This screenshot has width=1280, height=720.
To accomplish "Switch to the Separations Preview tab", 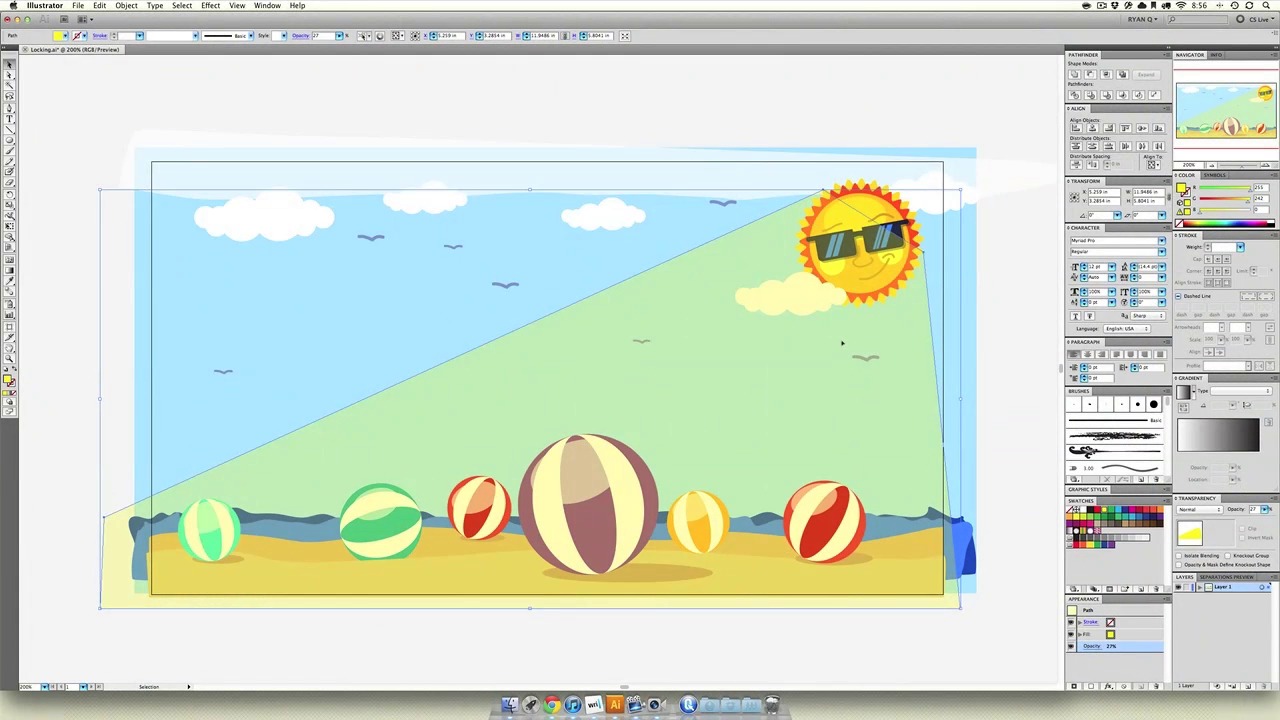I will tap(1227, 577).
